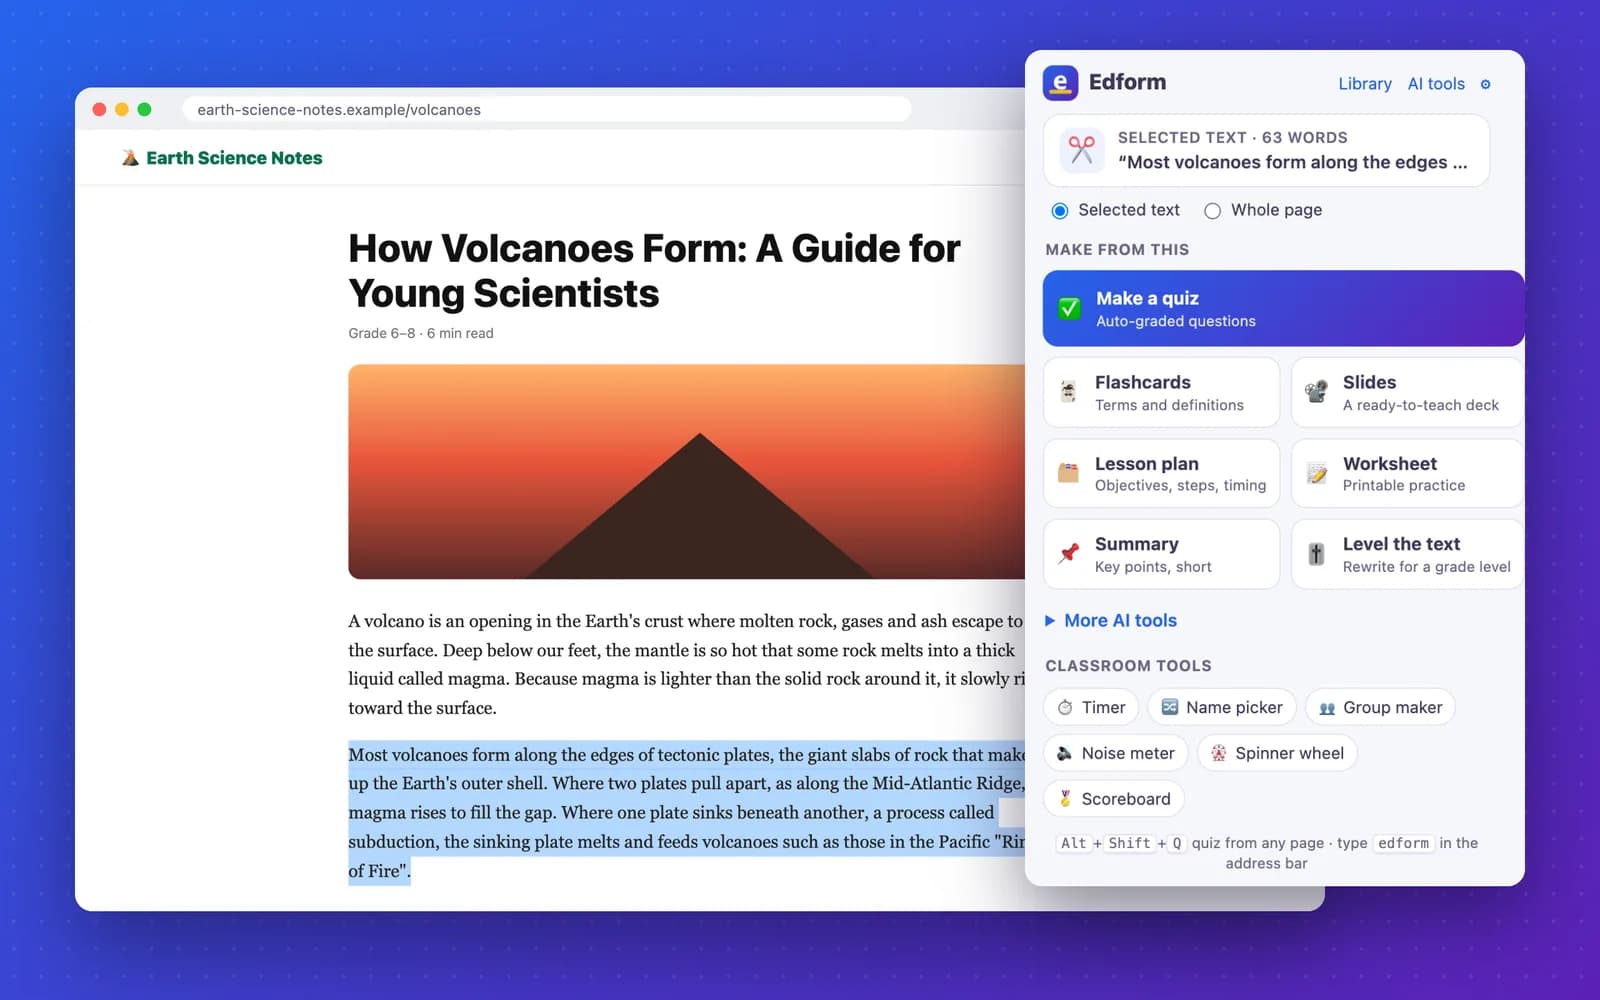This screenshot has width=1600, height=1000.
Task: Make a Summary of key points
Action: tap(1161, 554)
